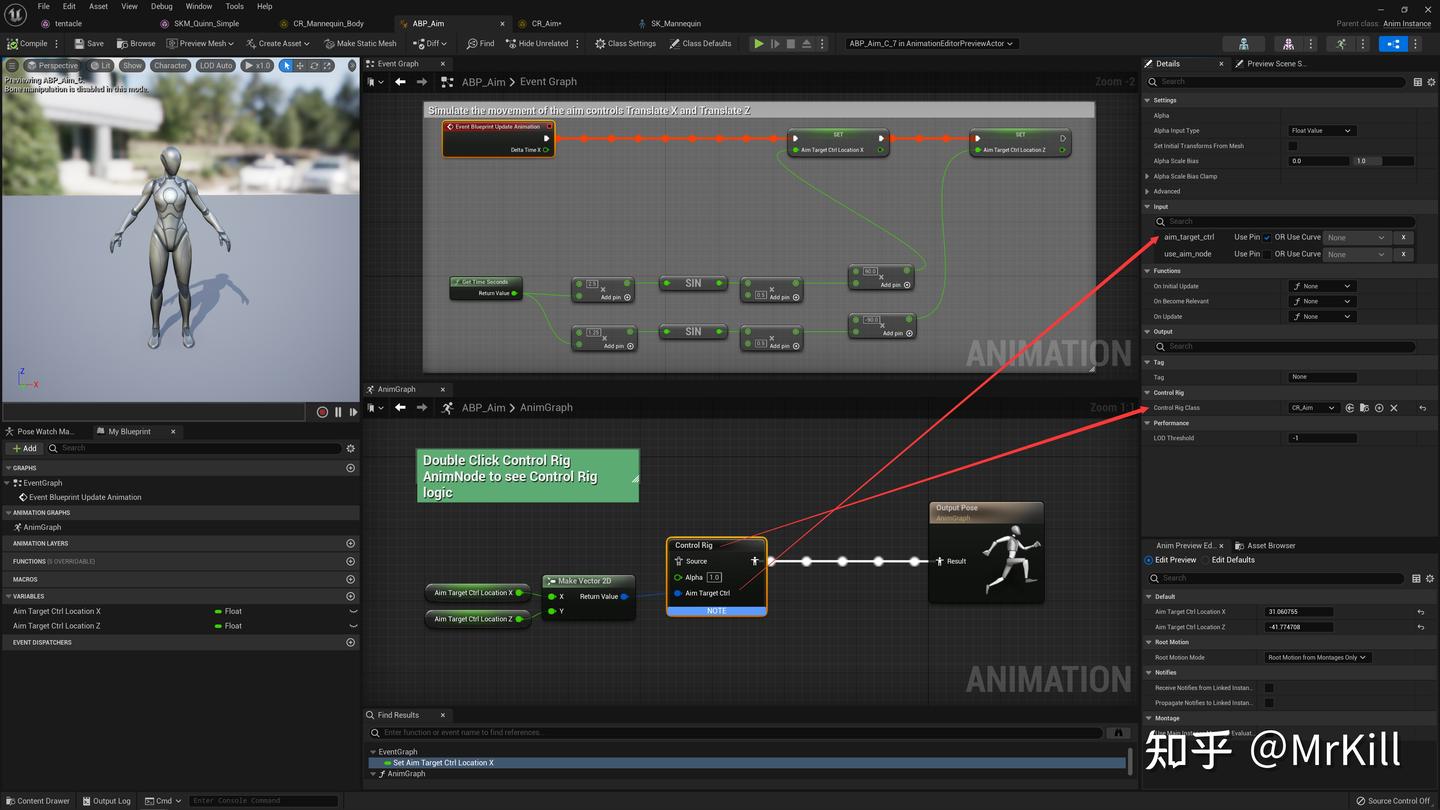Browse to the Control Rig Class asset
This screenshot has width=1440, height=810.
(1364, 408)
